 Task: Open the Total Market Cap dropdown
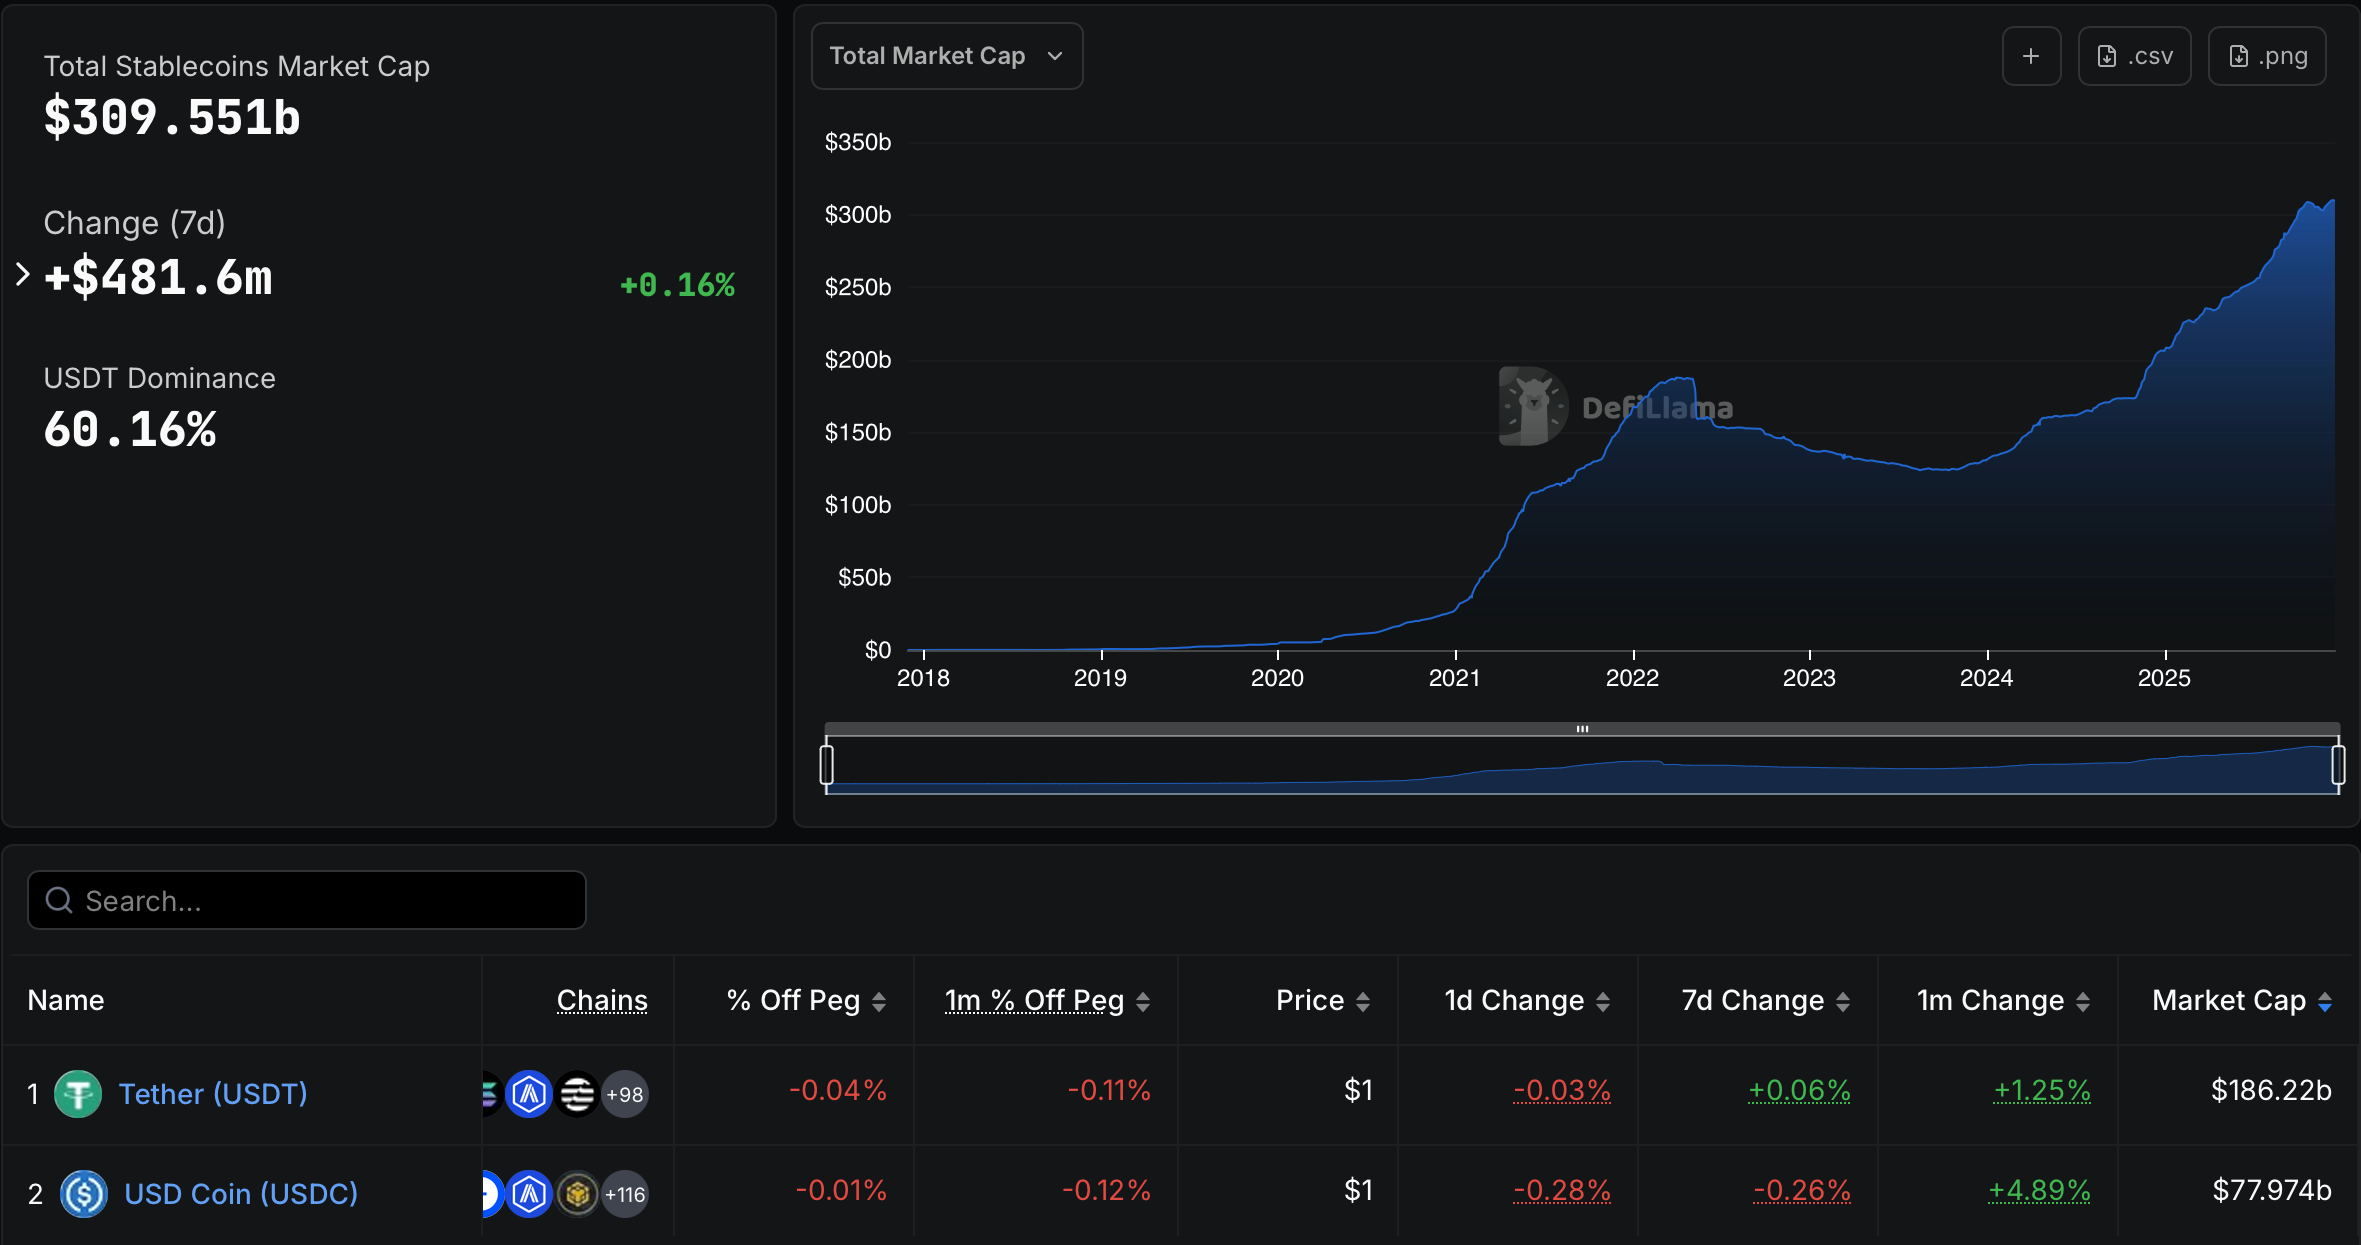[946, 56]
